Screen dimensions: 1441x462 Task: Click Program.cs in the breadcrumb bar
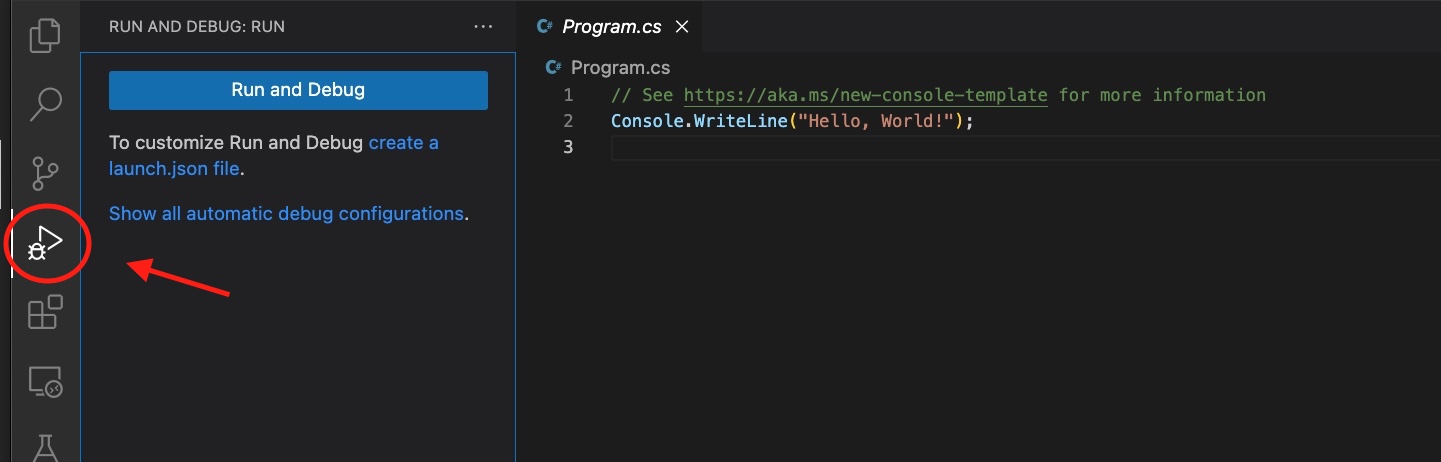pyautogui.click(x=620, y=68)
